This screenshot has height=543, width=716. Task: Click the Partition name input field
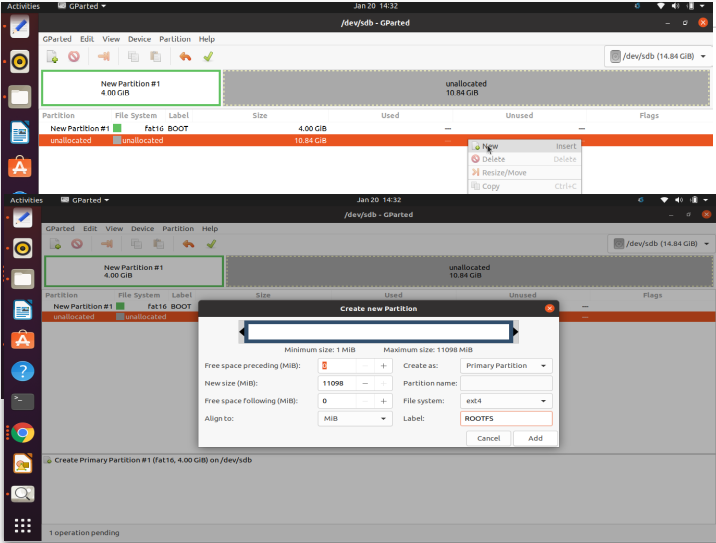(506, 383)
